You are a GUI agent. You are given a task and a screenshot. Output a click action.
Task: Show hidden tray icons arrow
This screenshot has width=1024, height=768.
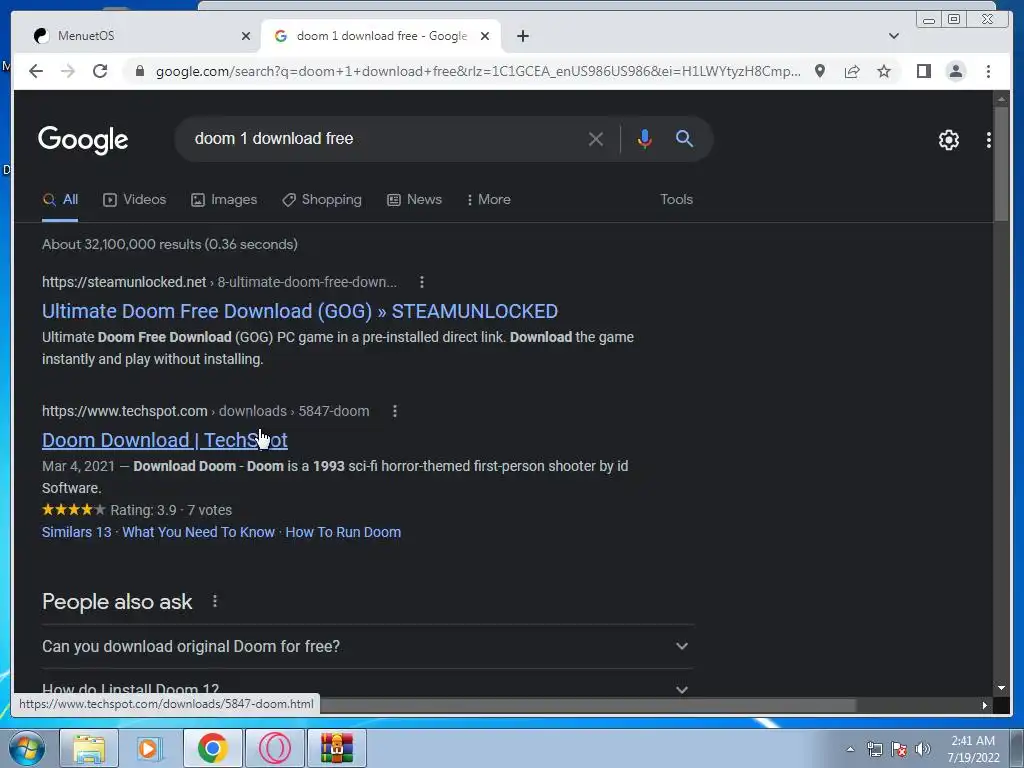click(x=850, y=750)
